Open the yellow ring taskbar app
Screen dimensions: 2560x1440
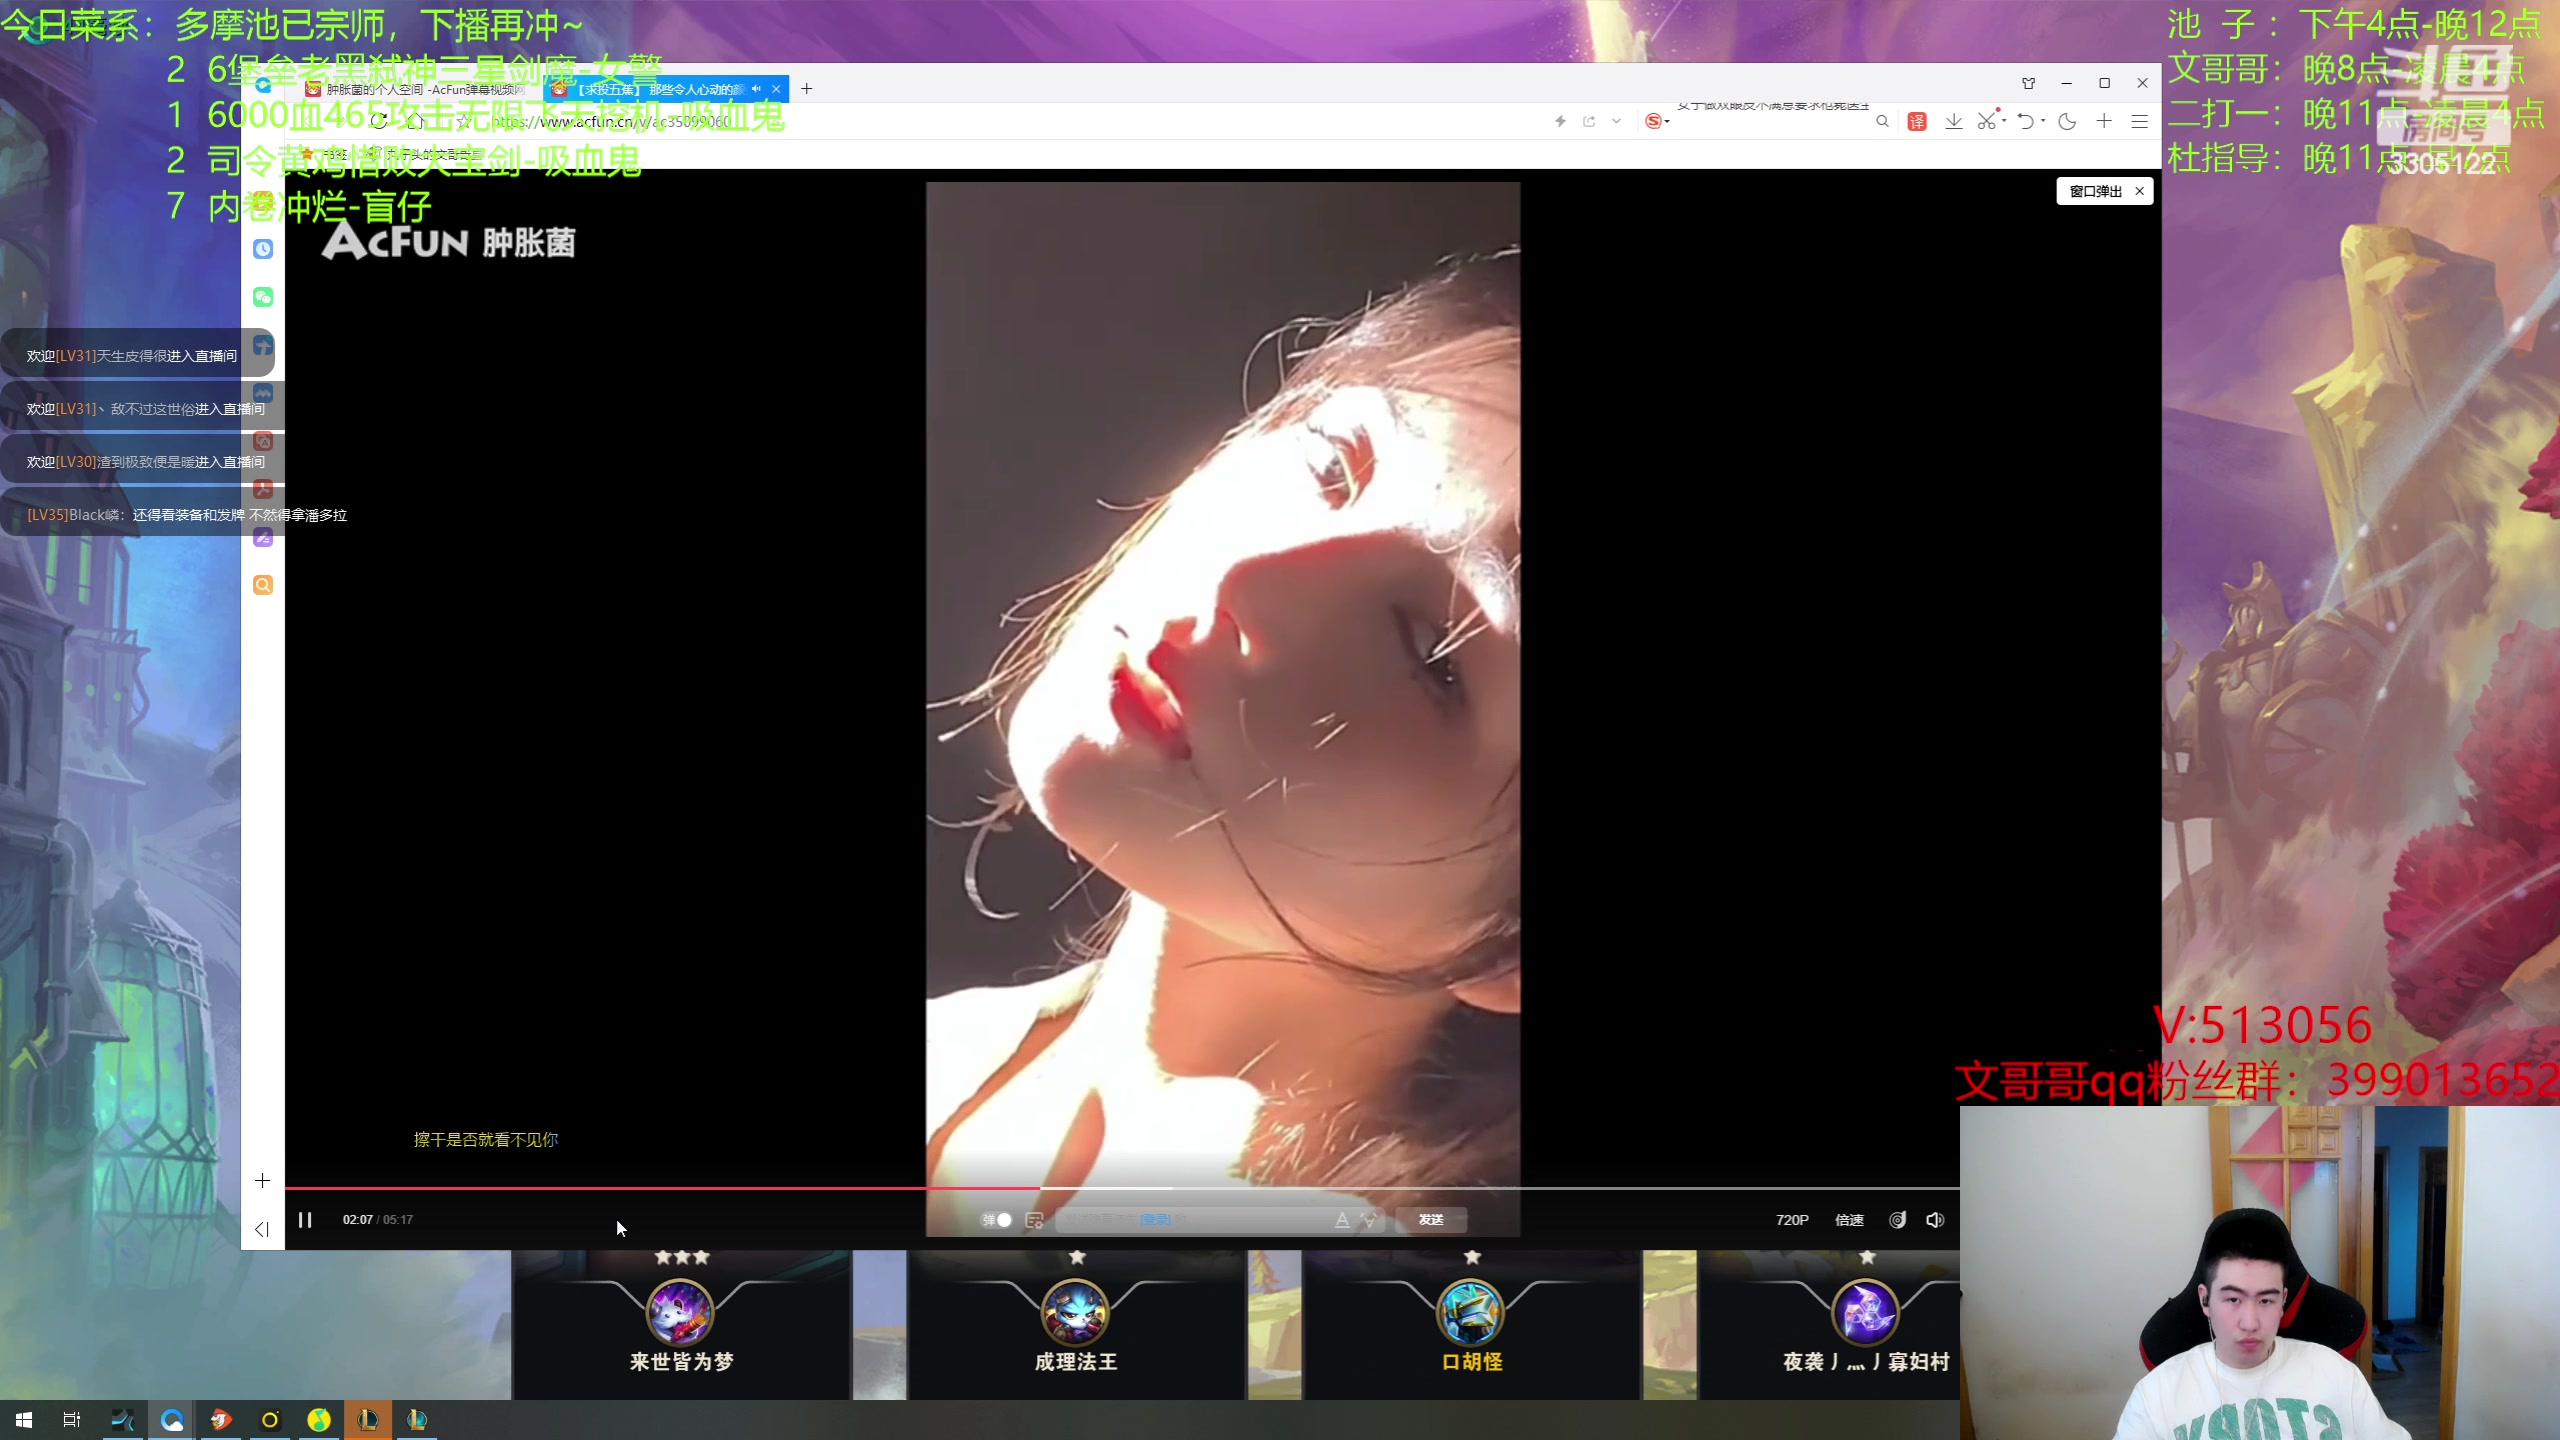(270, 1420)
